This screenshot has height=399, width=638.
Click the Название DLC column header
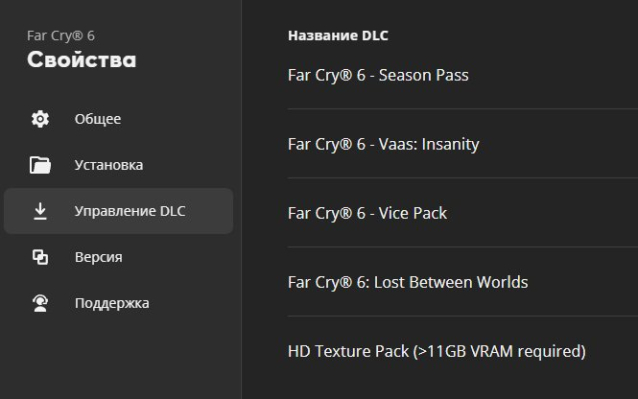[338, 36]
